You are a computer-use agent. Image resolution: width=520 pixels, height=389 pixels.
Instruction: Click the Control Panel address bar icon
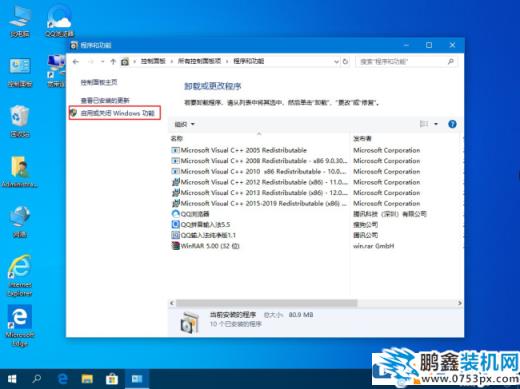point(125,62)
